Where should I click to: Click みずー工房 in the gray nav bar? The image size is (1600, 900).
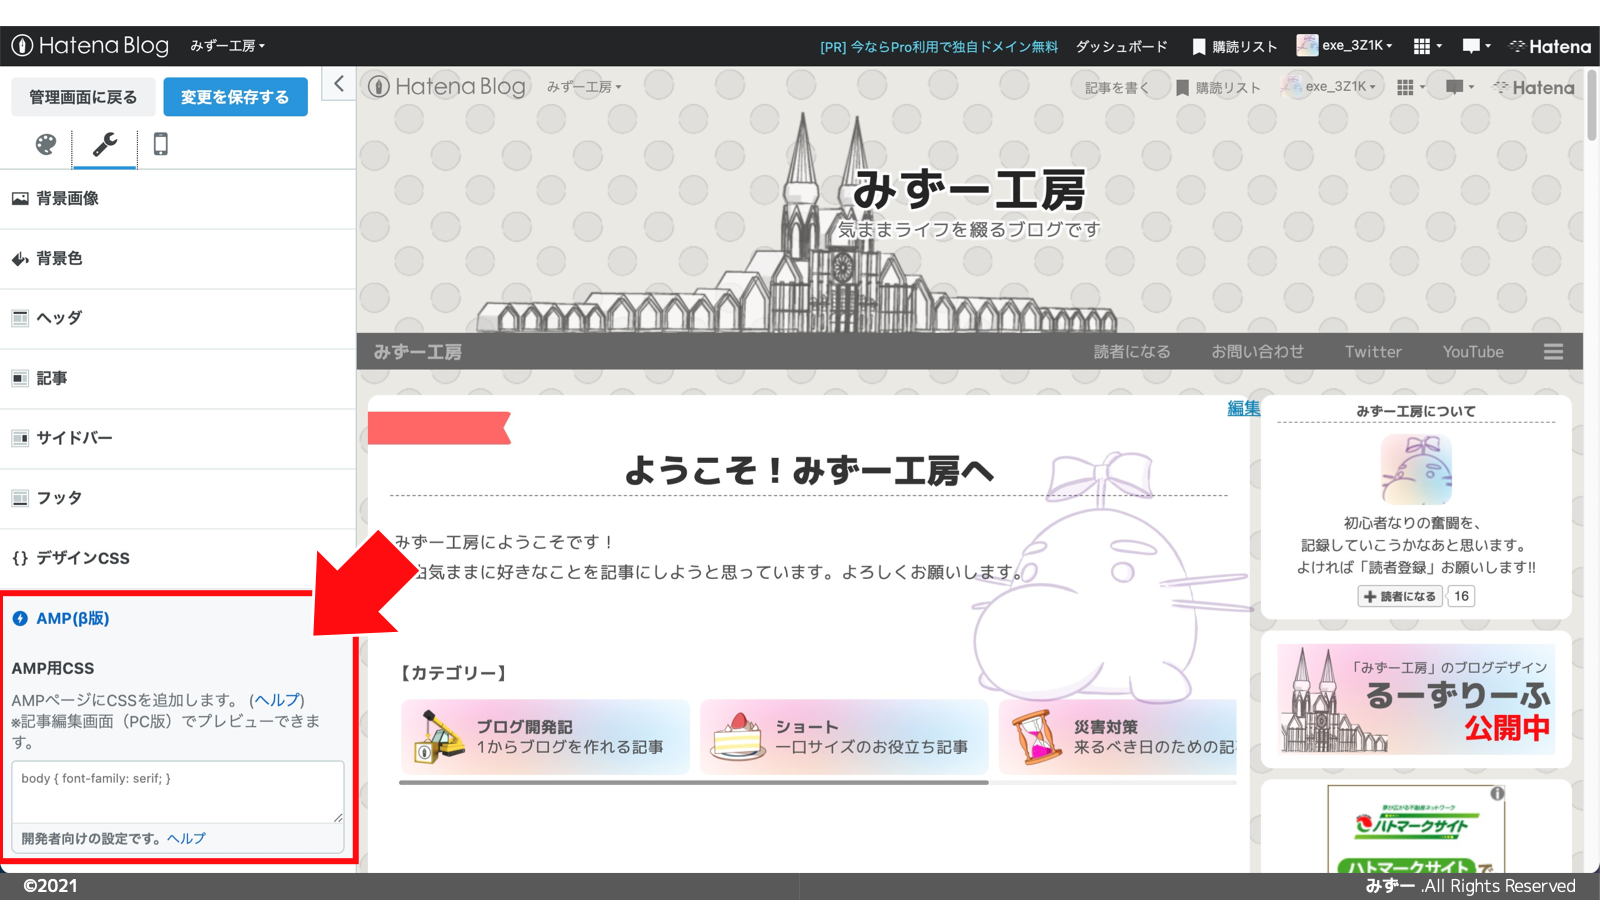418,352
